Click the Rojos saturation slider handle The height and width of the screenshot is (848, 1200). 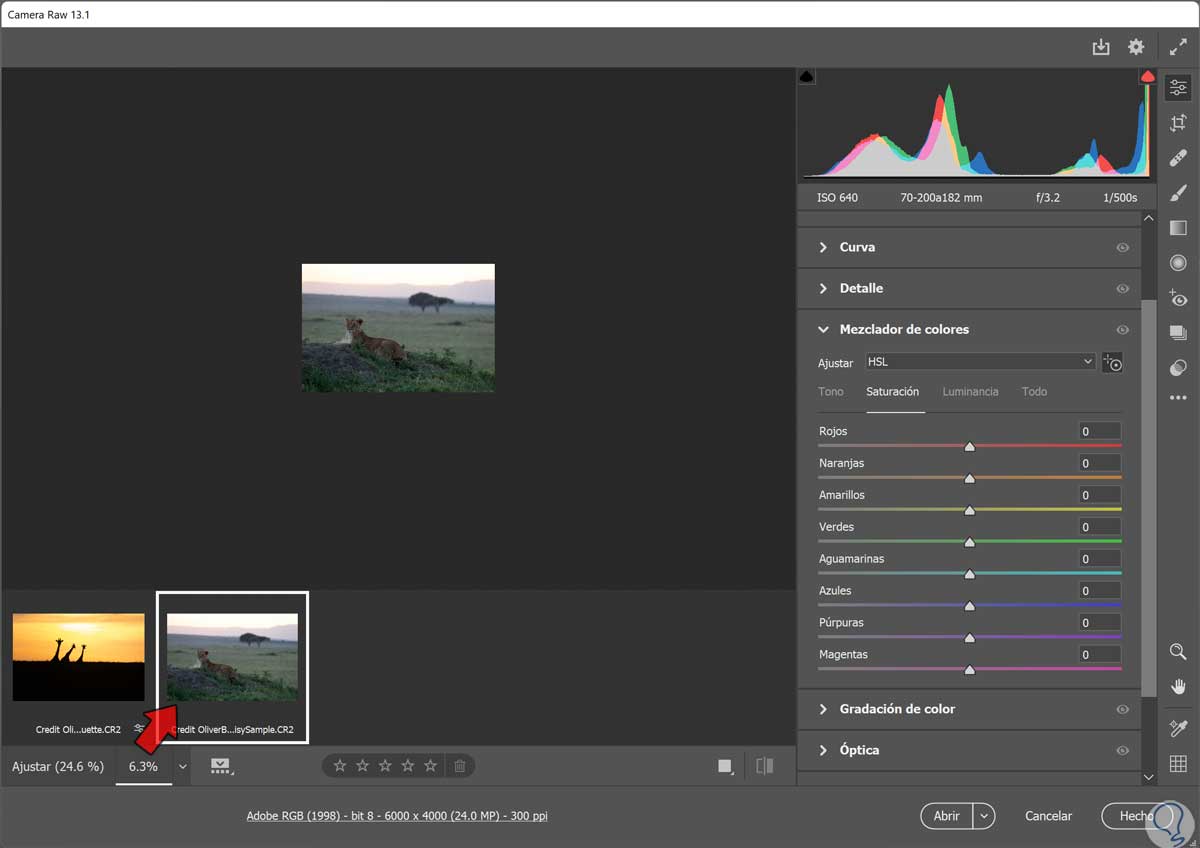969,447
